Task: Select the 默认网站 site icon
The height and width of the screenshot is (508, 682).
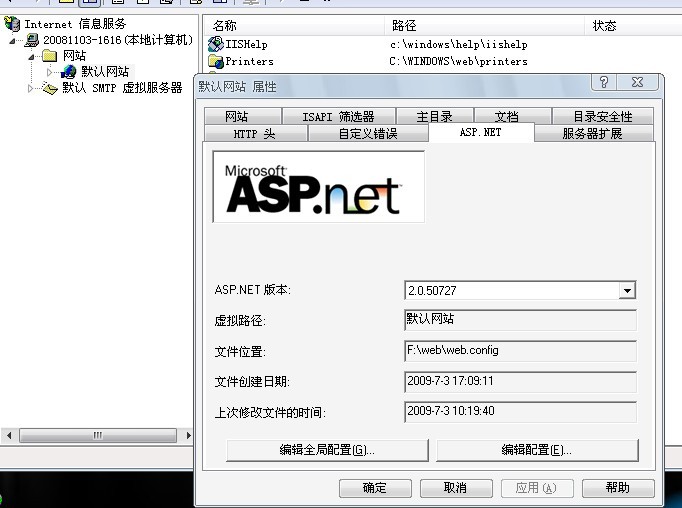Action: pos(68,72)
